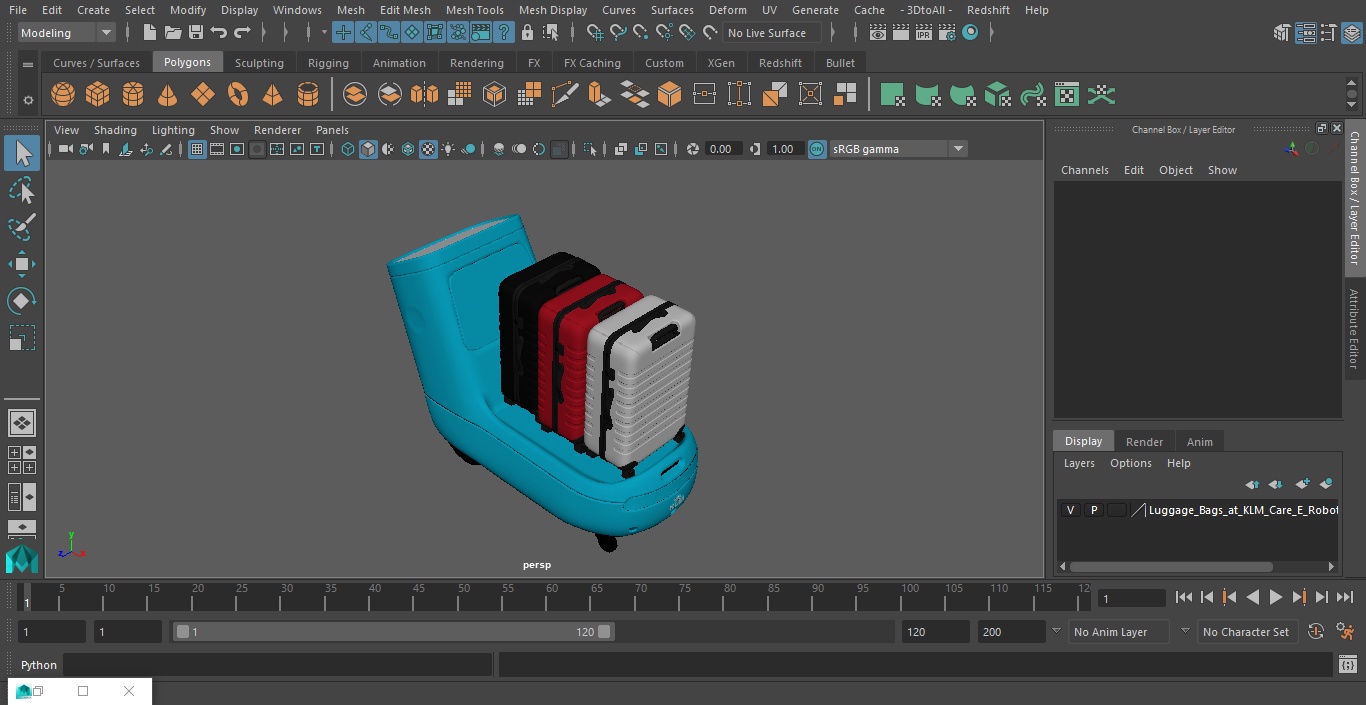Click the Maya home logo icon
The image size is (1366, 705).
click(x=21, y=559)
